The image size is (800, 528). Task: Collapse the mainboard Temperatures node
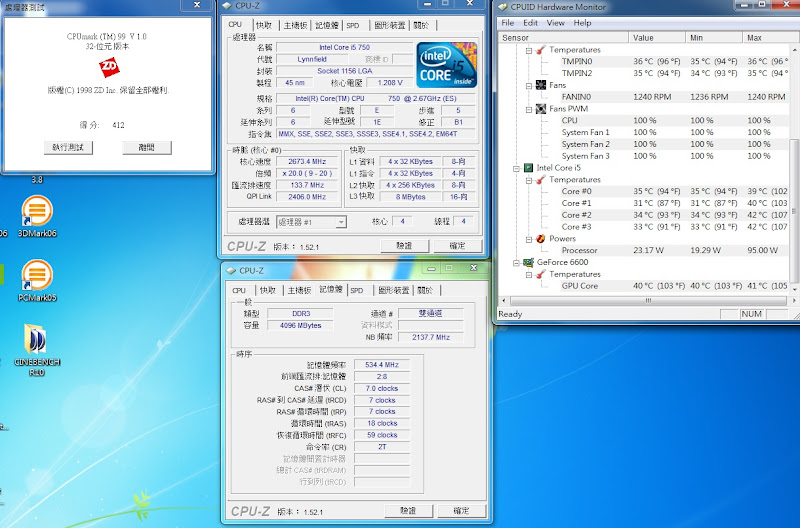tap(529, 50)
